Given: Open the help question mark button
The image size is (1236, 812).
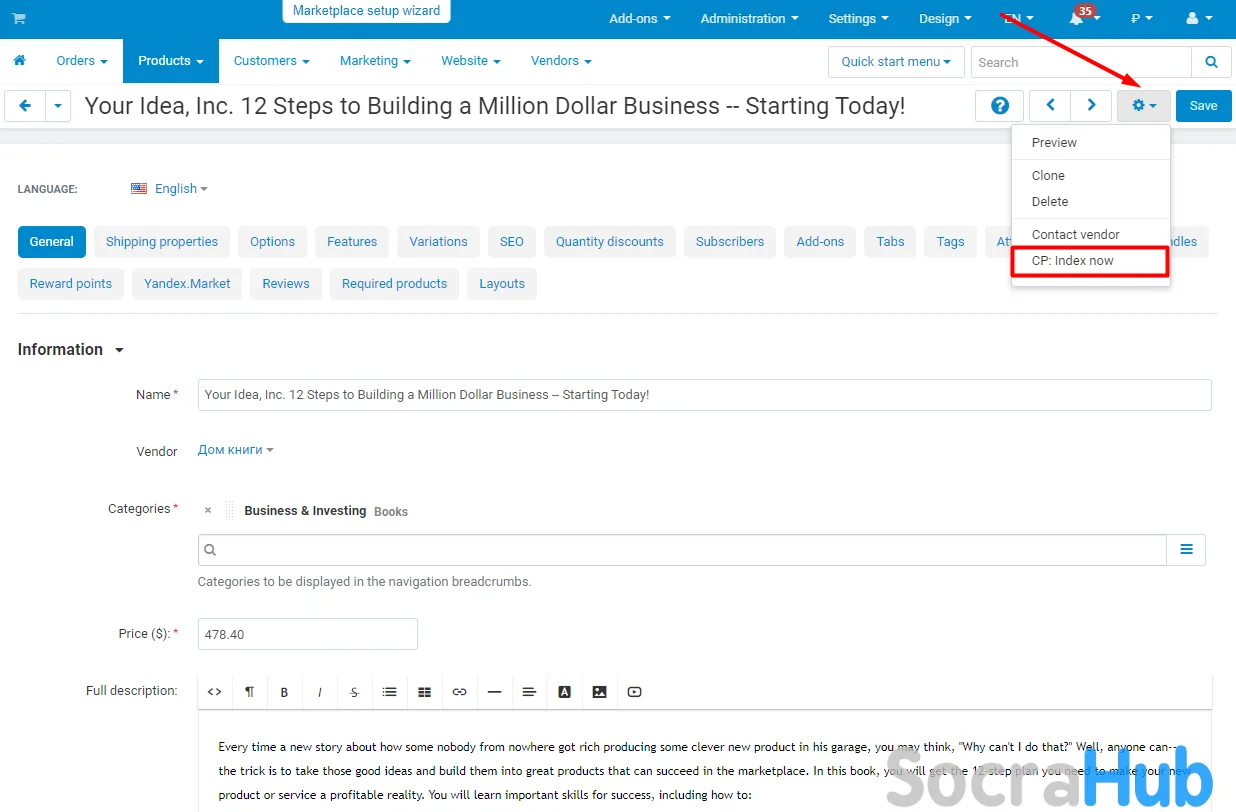Looking at the screenshot, I should pos(999,106).
